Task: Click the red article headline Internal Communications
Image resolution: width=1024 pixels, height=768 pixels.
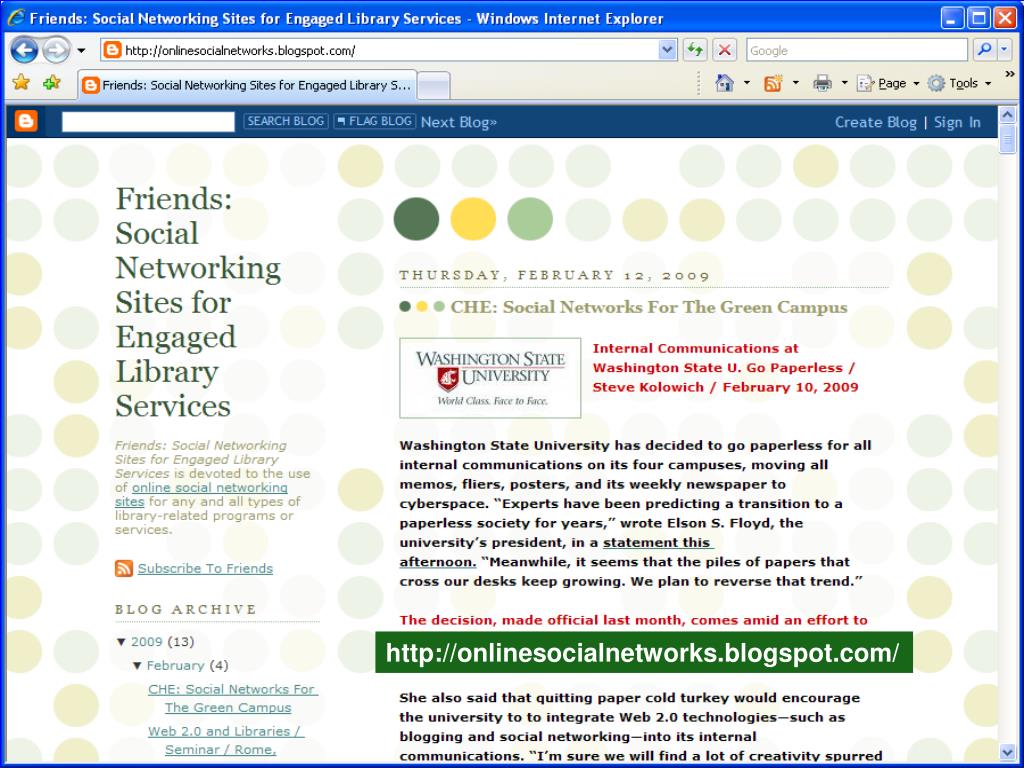Action: [726, 368]
